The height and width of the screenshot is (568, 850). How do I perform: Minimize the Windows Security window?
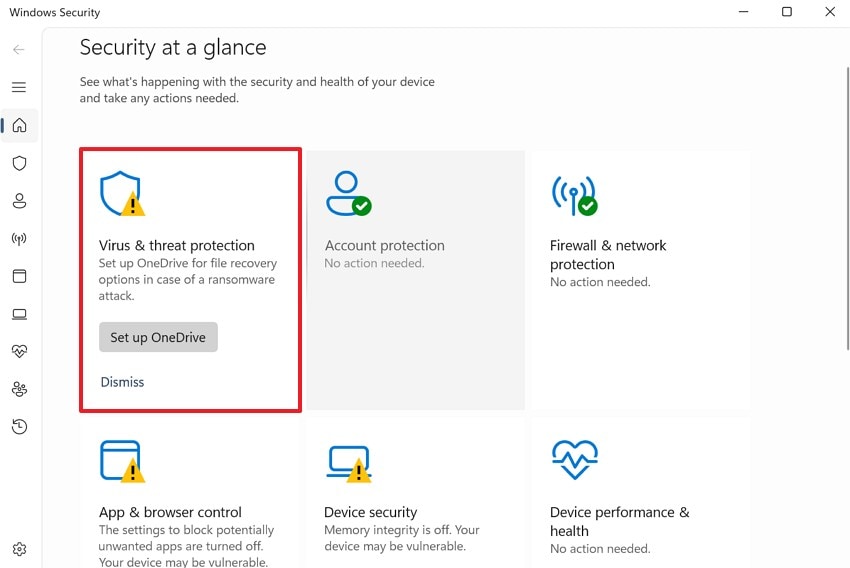pos(744,11)
